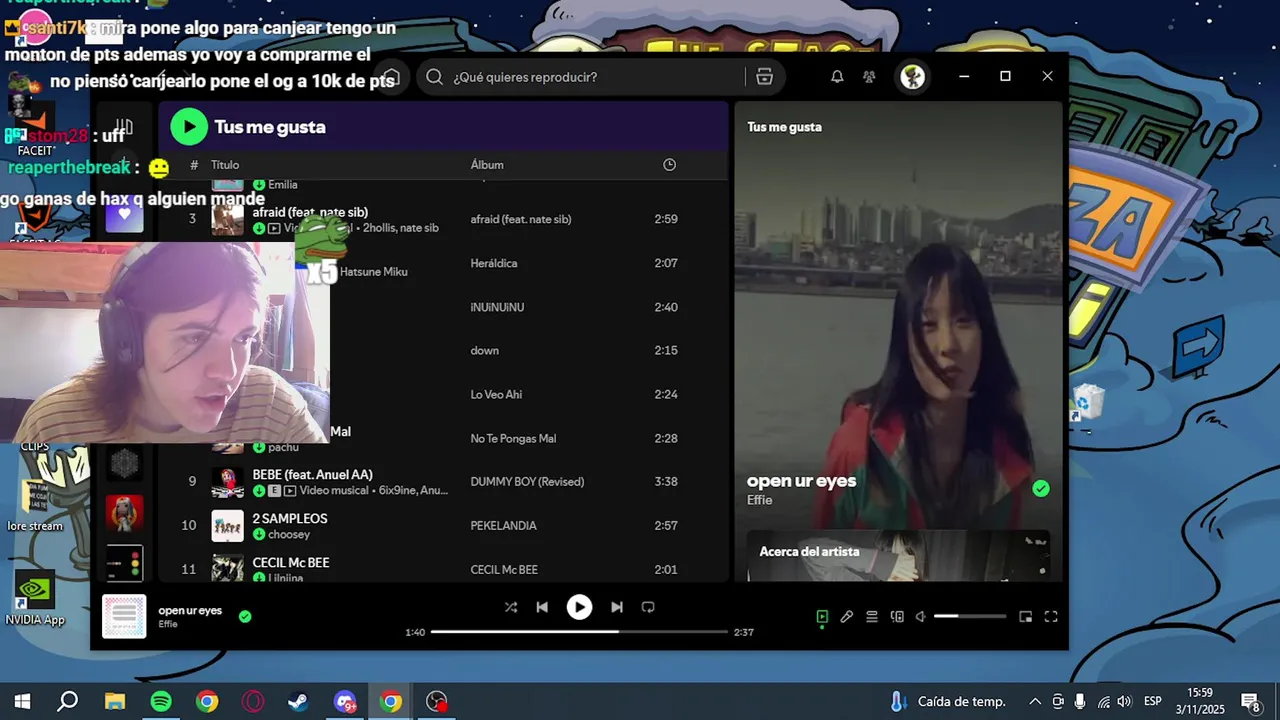Open Steam from the taskbar

coord(299,701)
